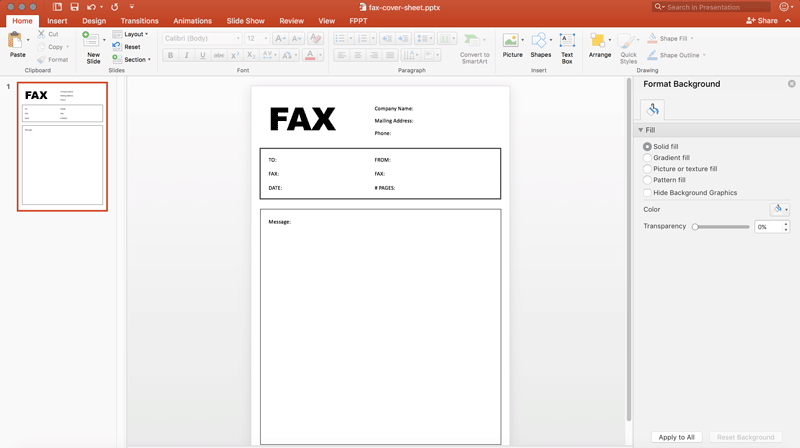Click the Paste icon in Clipboard group
This screenshot has height=448, width=800.
(16, 42)
